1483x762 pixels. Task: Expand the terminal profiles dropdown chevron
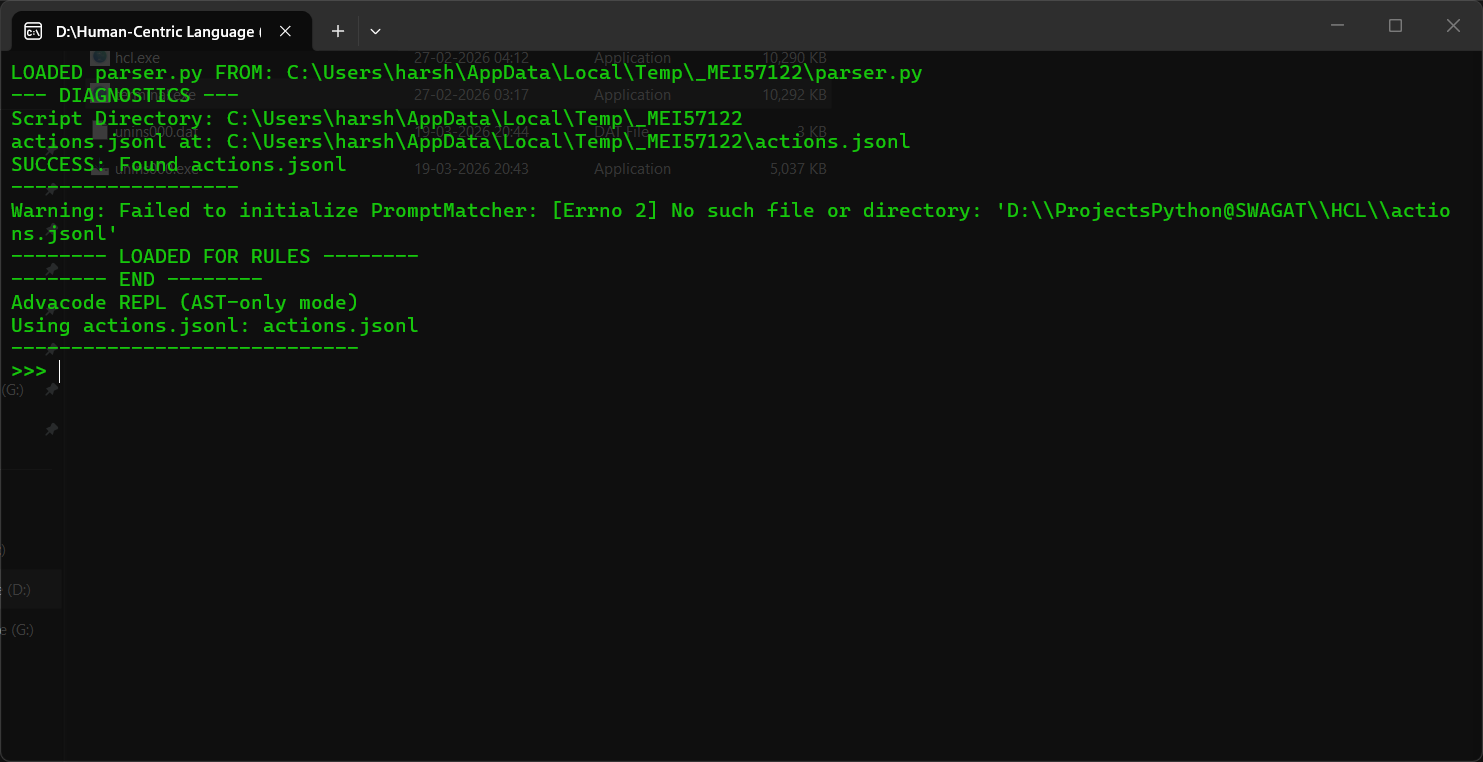(375, 31)
